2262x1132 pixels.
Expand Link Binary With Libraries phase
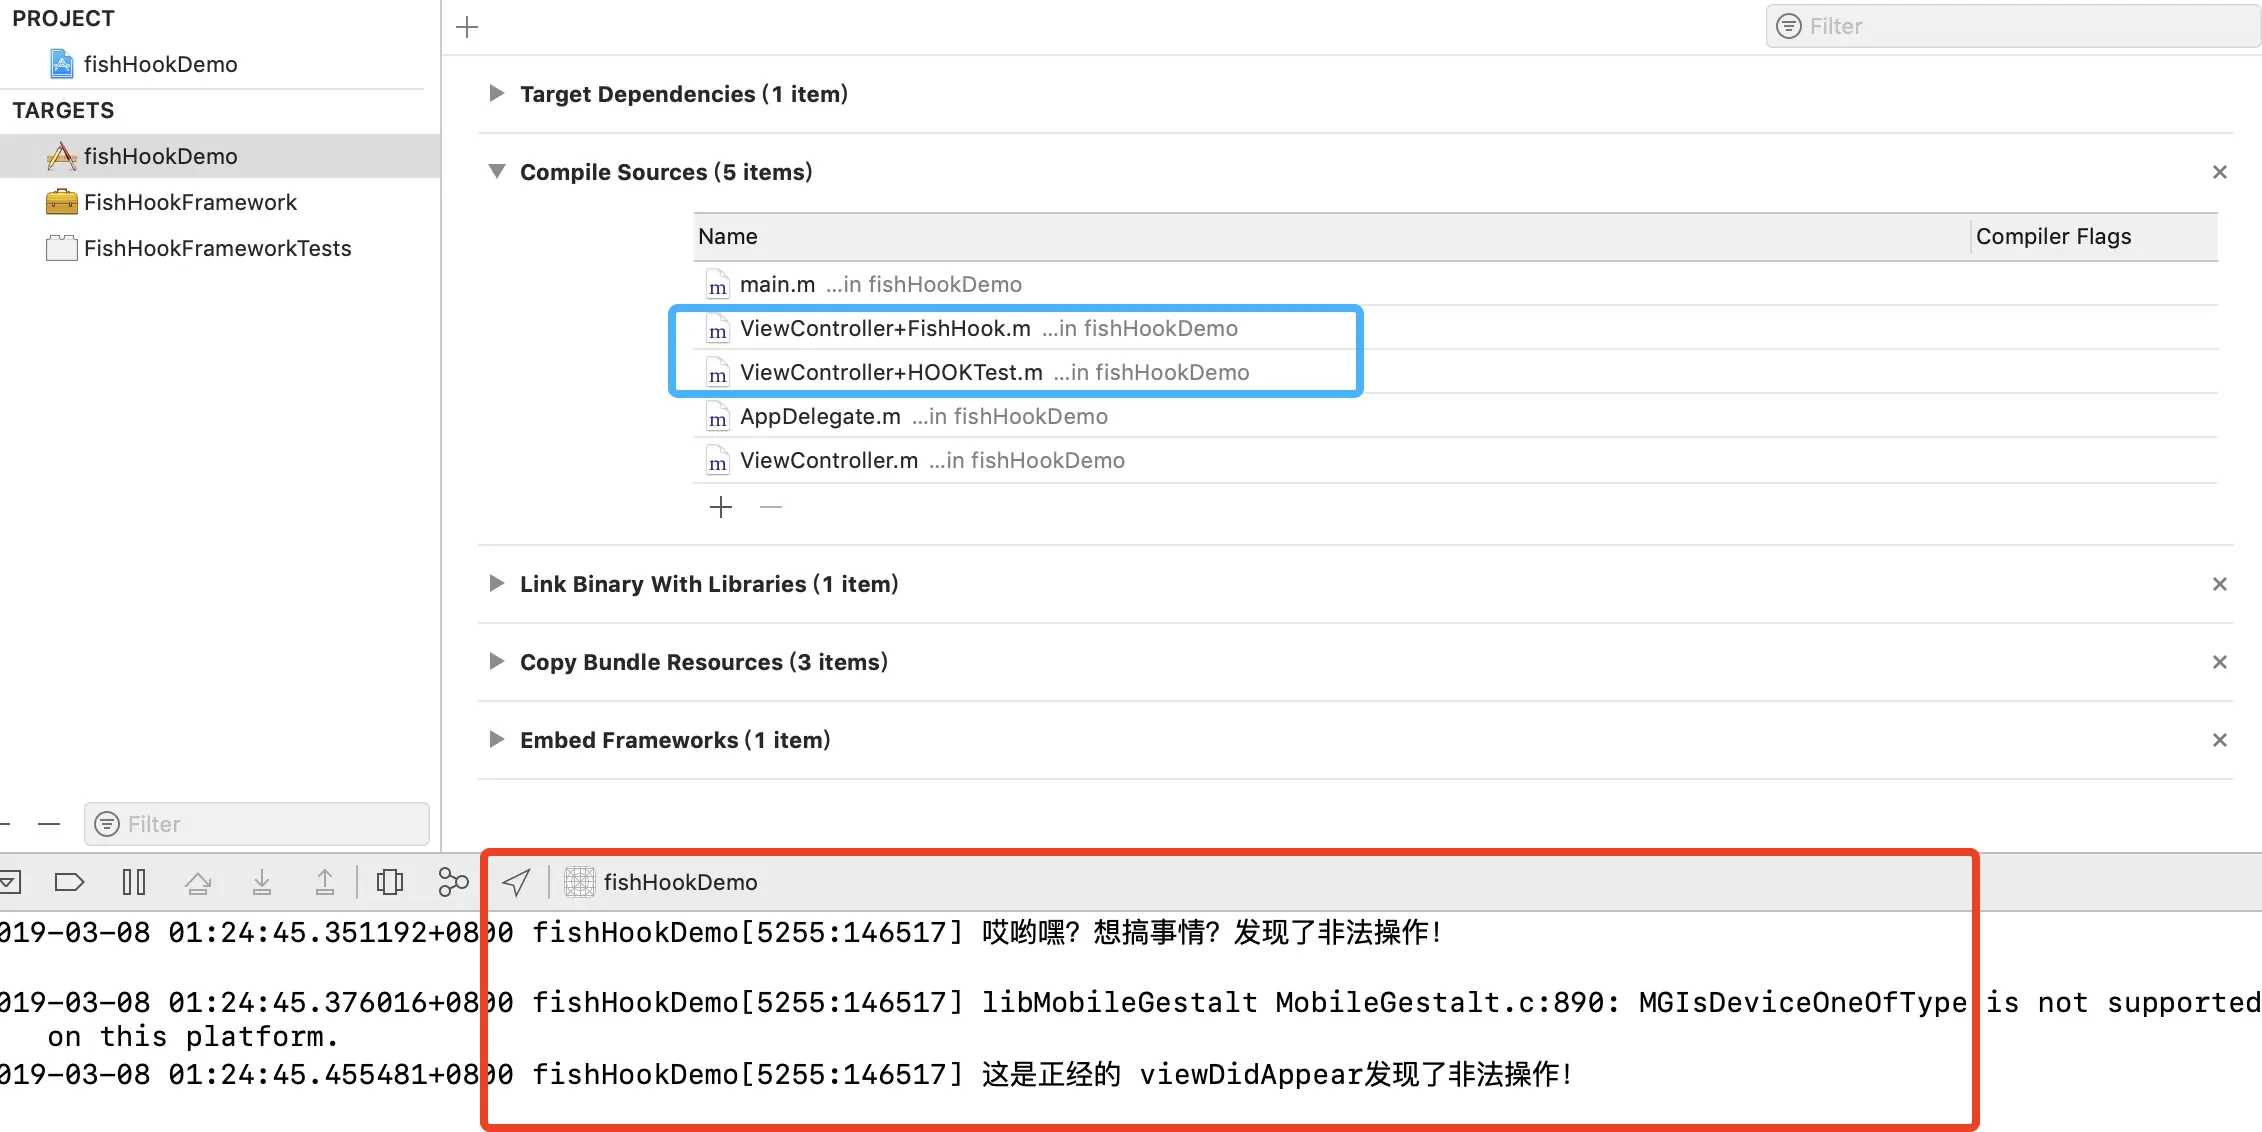coord(496,583)
